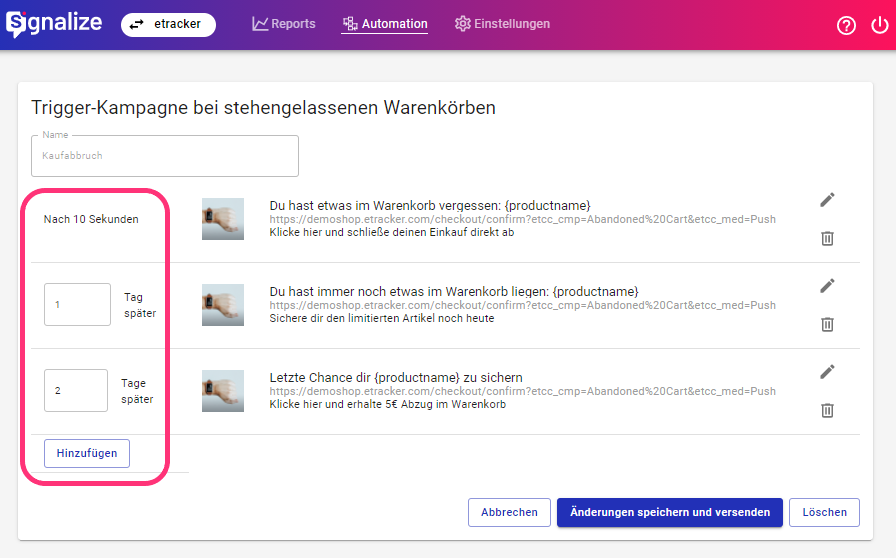The width and height of the screenshot is (896, 558).
Task: Click the '2 Tage später' delay field
Action: (x=76, y=390)
